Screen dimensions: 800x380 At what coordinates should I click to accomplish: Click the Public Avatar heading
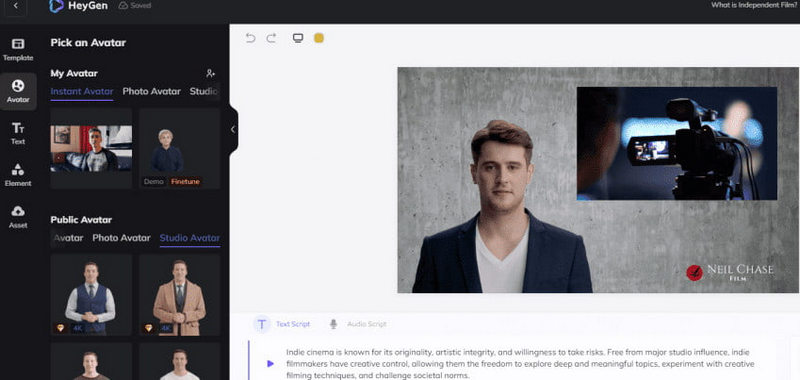pyautogui.click(x=81, y=220)
